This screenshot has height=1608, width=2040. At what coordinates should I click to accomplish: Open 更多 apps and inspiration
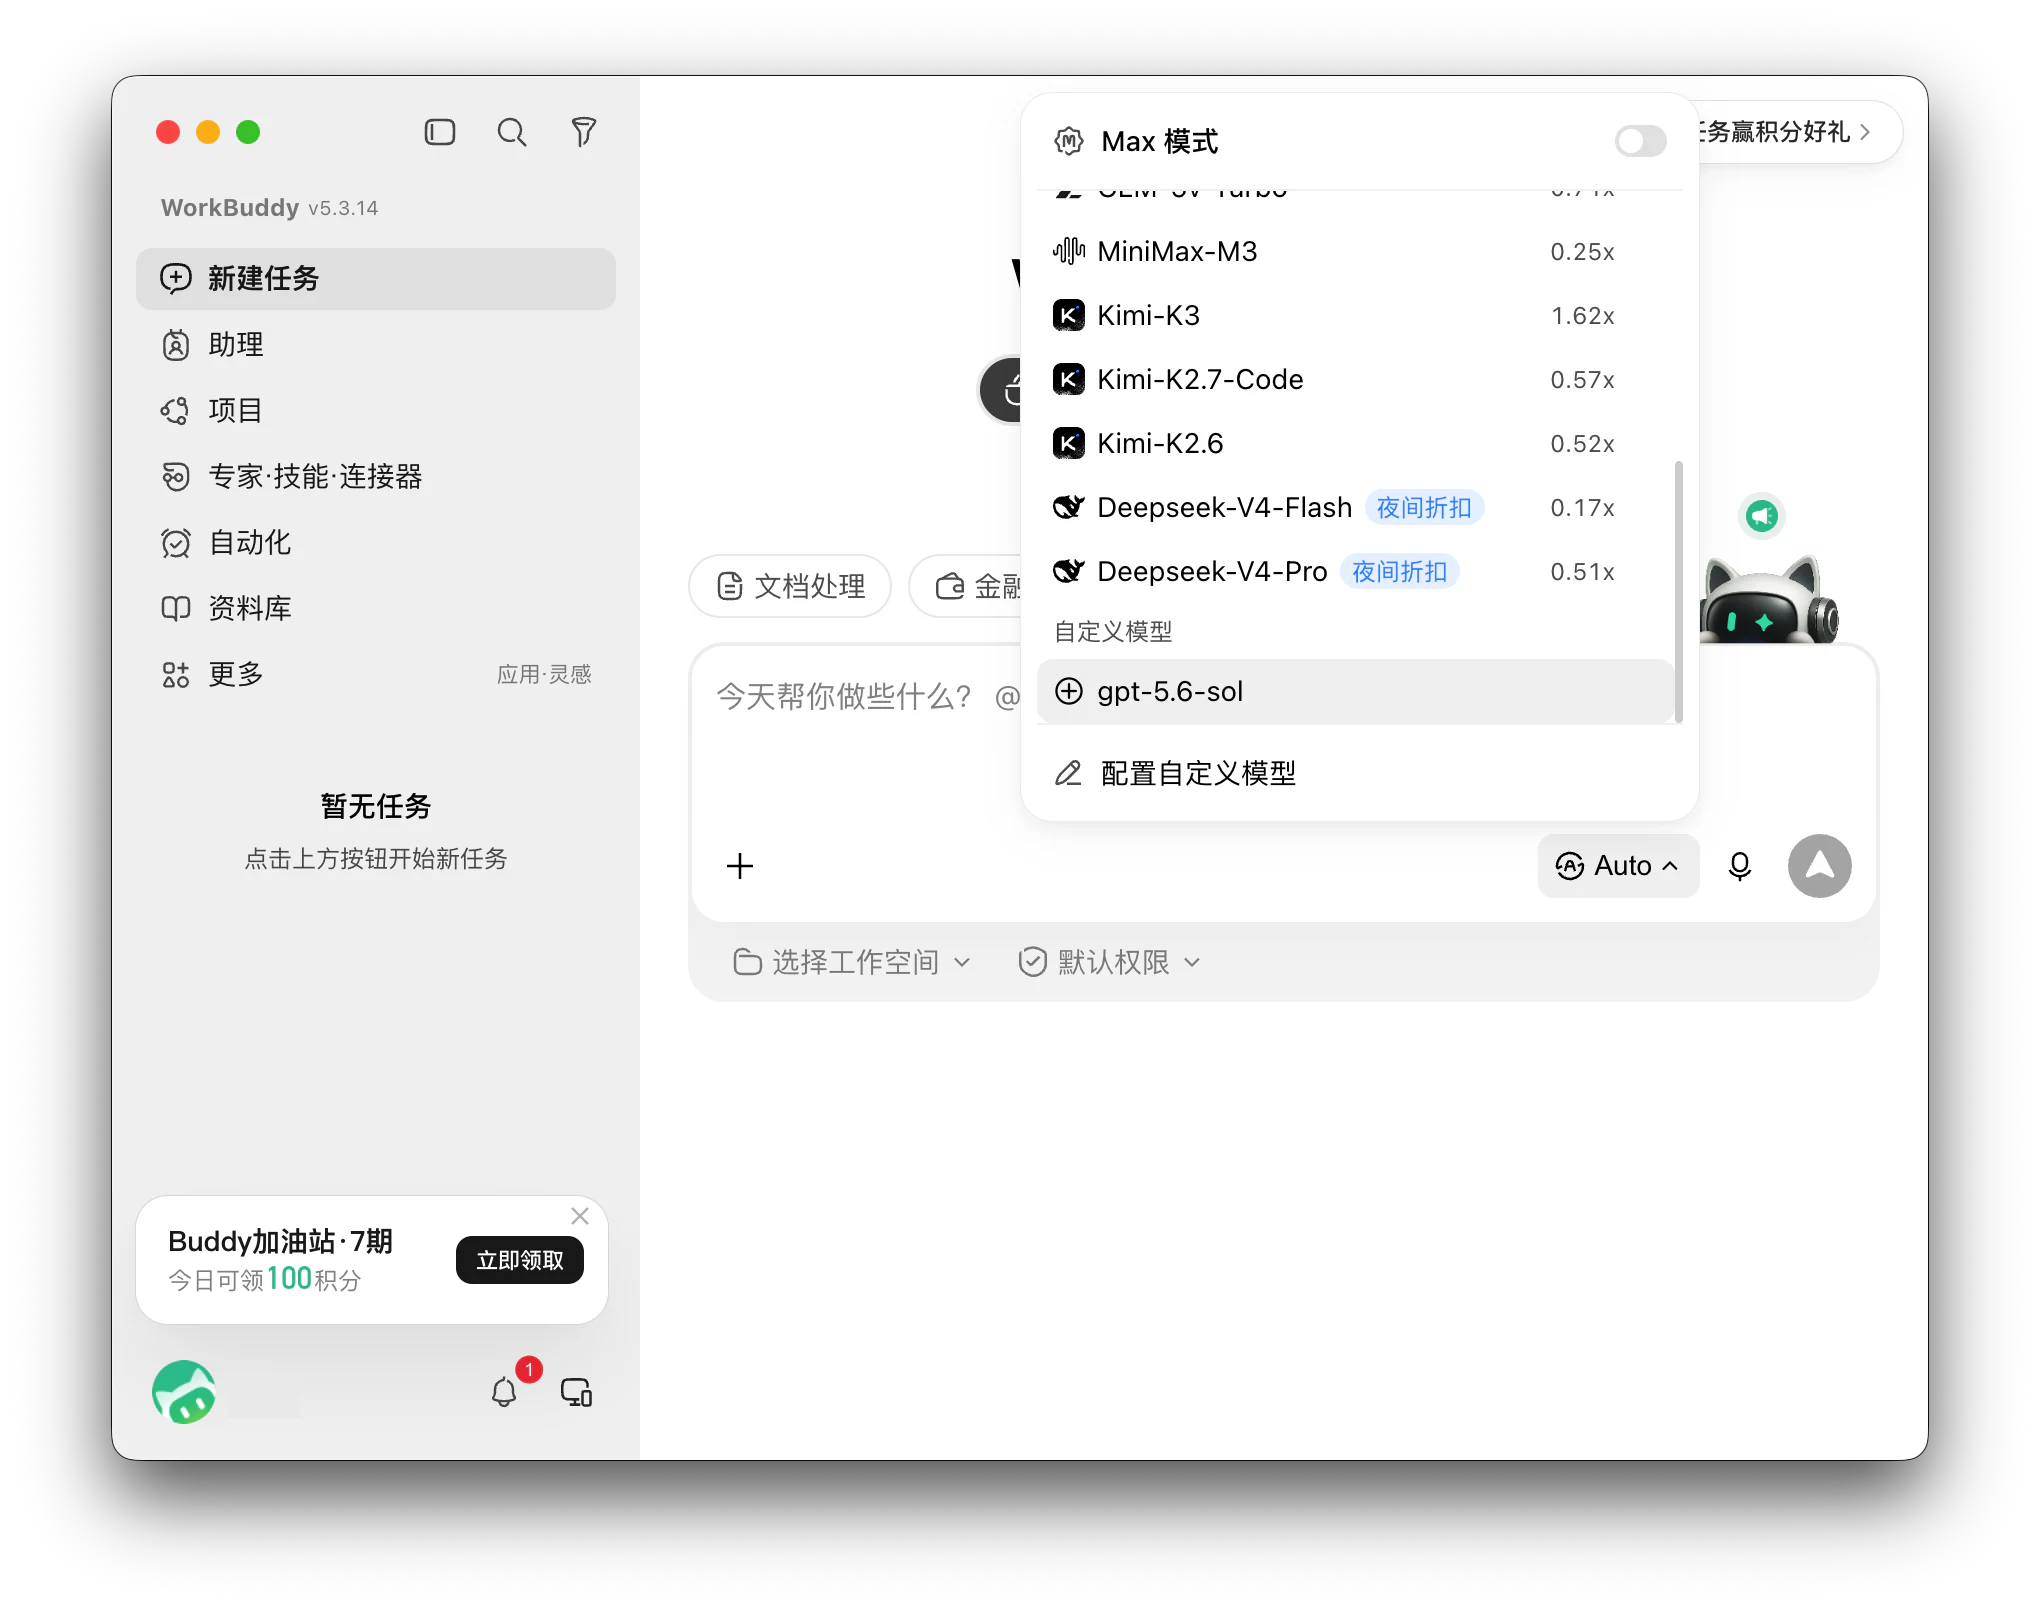(376, 674)
